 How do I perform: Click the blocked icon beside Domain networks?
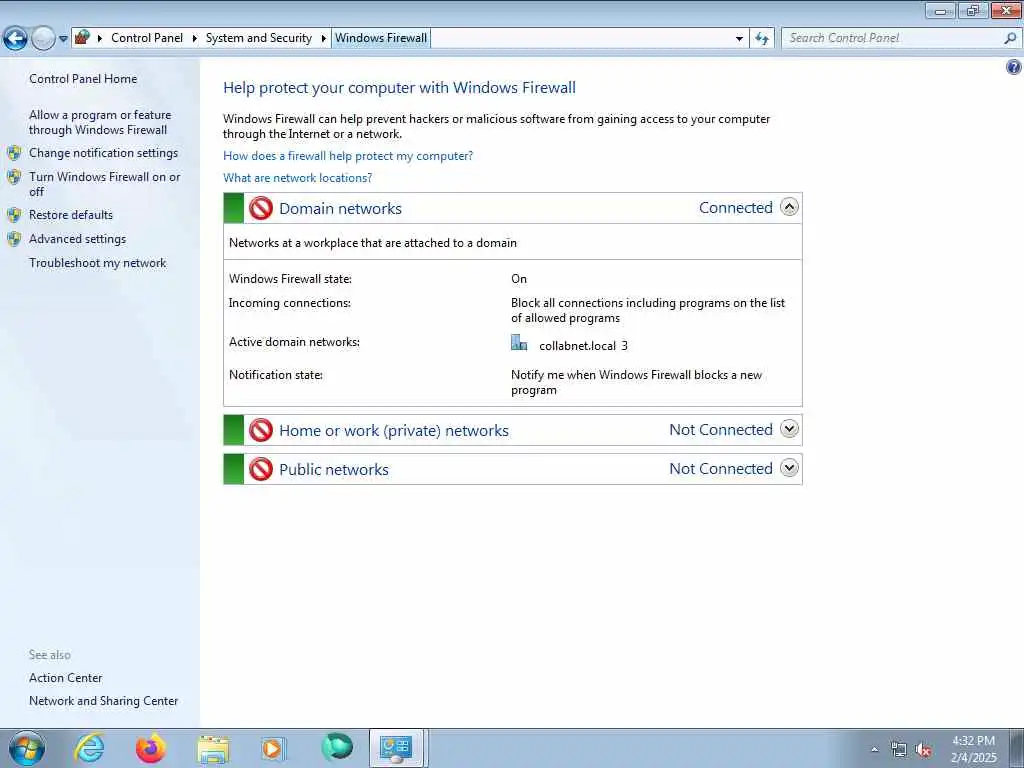[261, 208]
